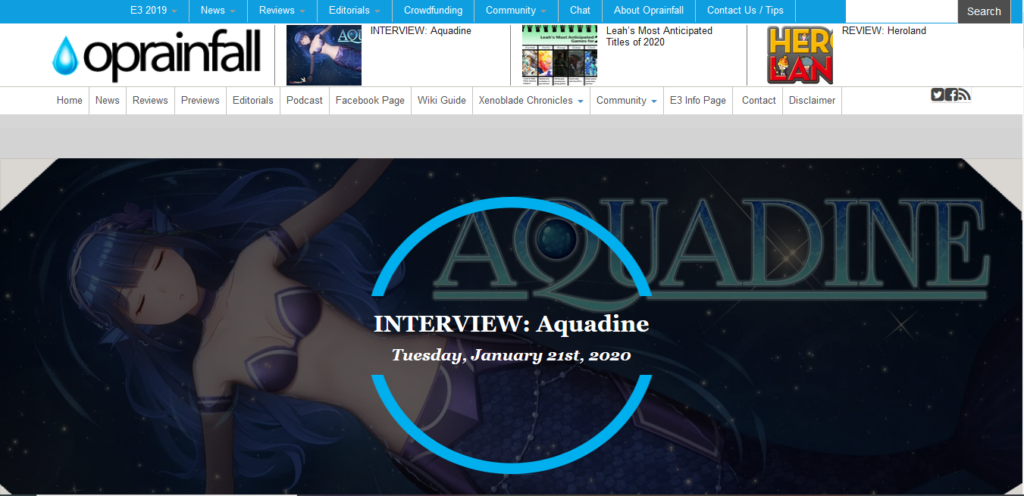The image size is (1024, 496).
Task: Open Chat in top bar
Action: coord(580,10)
